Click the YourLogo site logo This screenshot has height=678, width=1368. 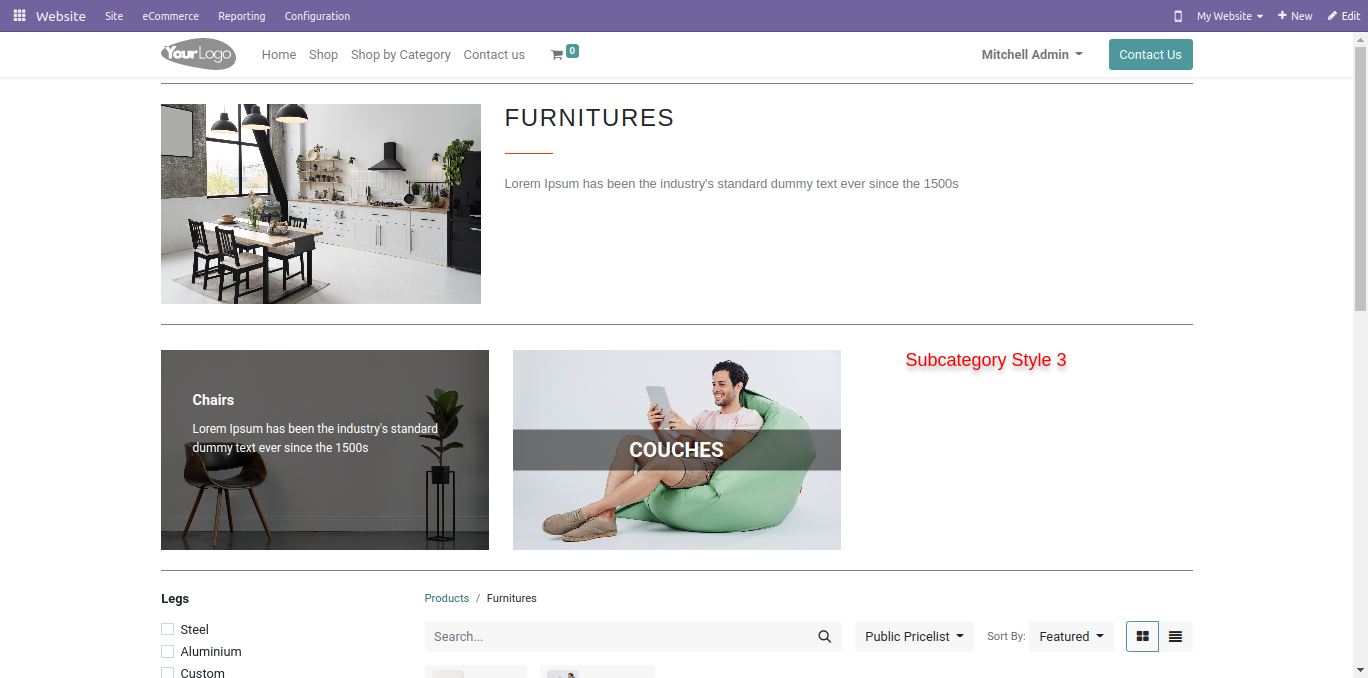point(198,54)
